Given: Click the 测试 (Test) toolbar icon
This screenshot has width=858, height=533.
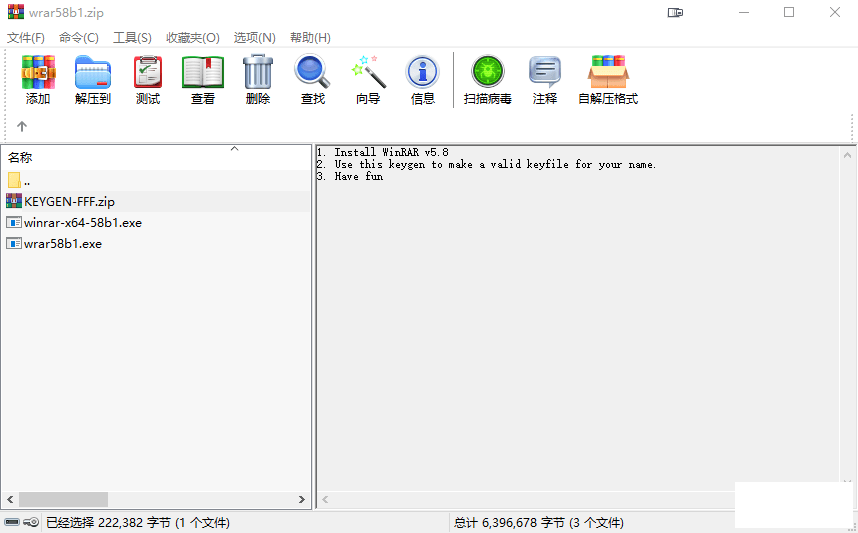Looking at the screenshot, I should point(148,72).
